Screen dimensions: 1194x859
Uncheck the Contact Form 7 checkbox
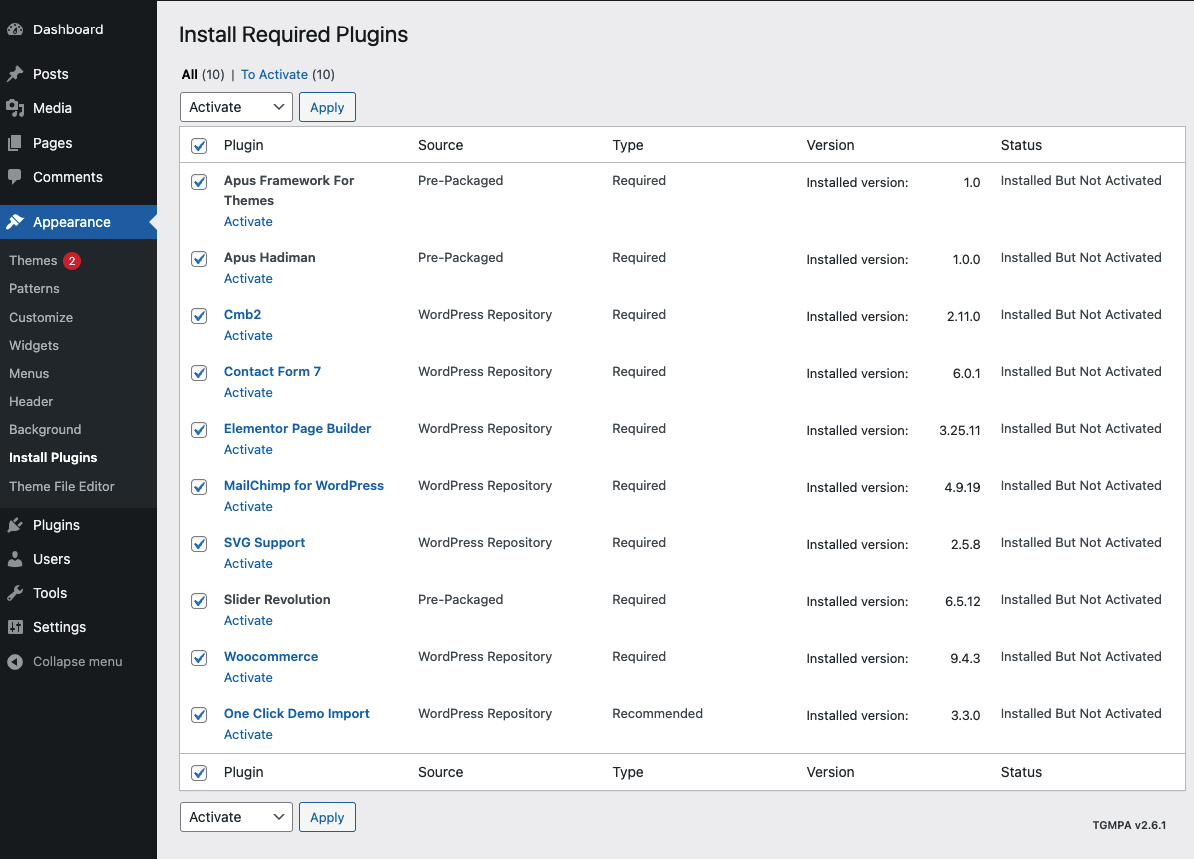199,373
